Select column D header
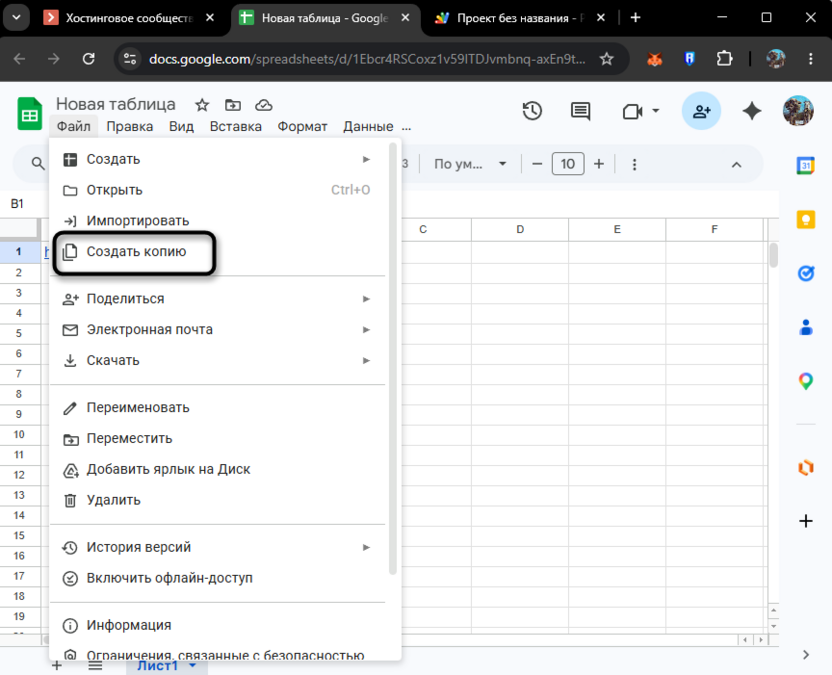This screenshot has height=675, width=832. pos(519,229)
